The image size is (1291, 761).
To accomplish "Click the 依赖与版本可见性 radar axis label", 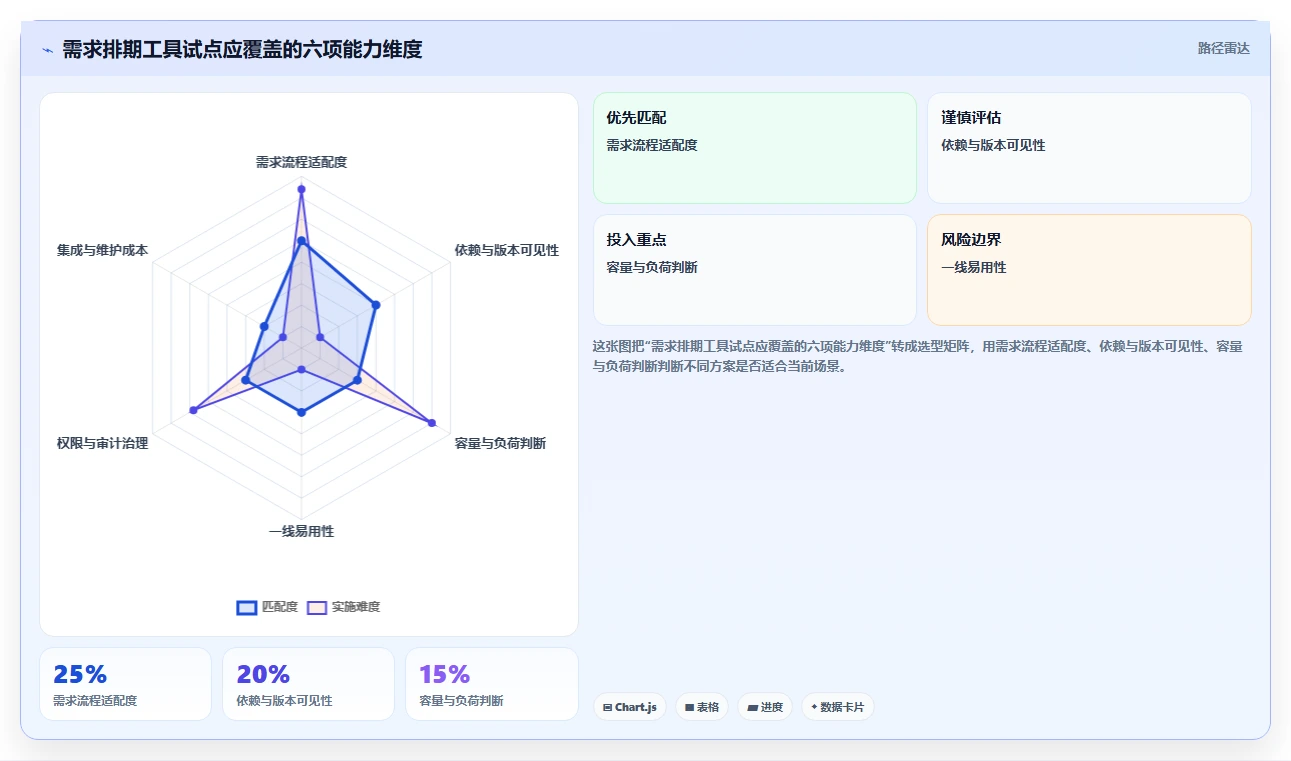I will 507,250.
